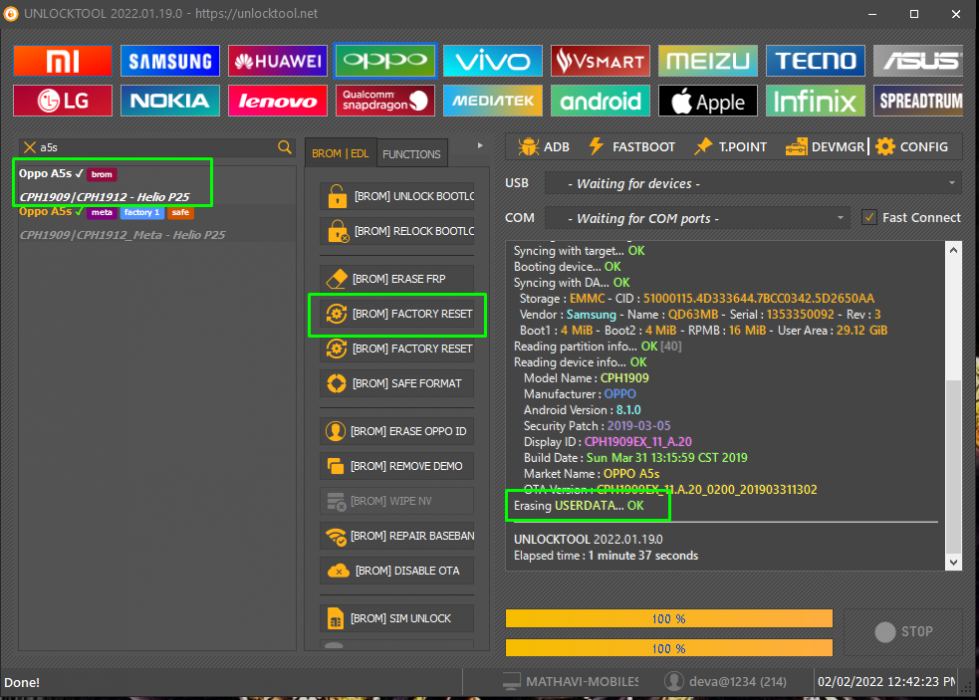Viewport: 979px width, 700px height.
Task: Choose the LG brand tile
Action: coord(62,101)
